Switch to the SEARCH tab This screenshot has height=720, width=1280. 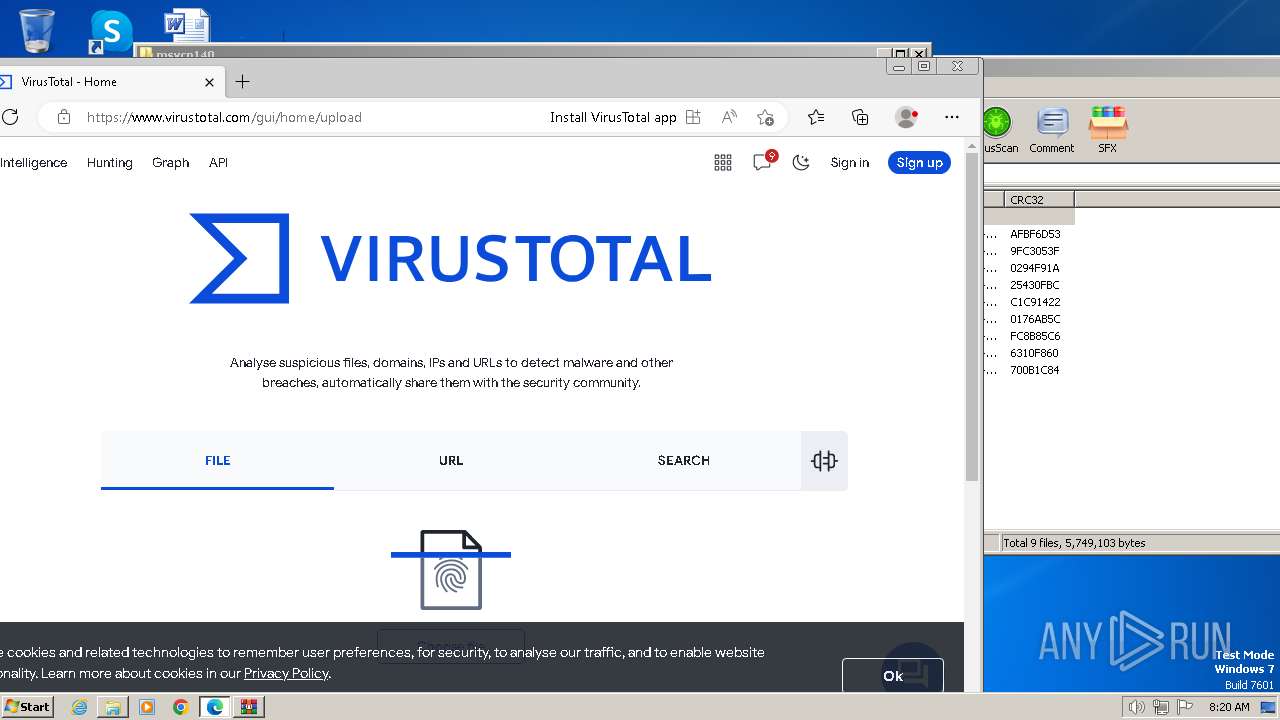[684, 460]
